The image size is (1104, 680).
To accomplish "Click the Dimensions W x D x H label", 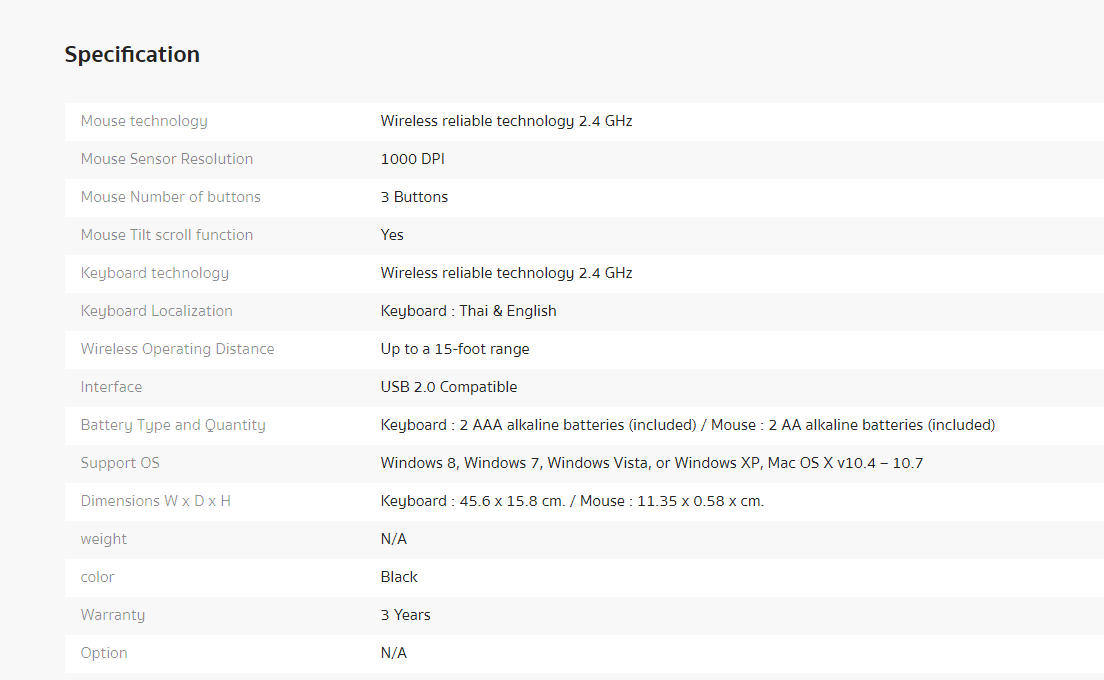I will [156, 501].
